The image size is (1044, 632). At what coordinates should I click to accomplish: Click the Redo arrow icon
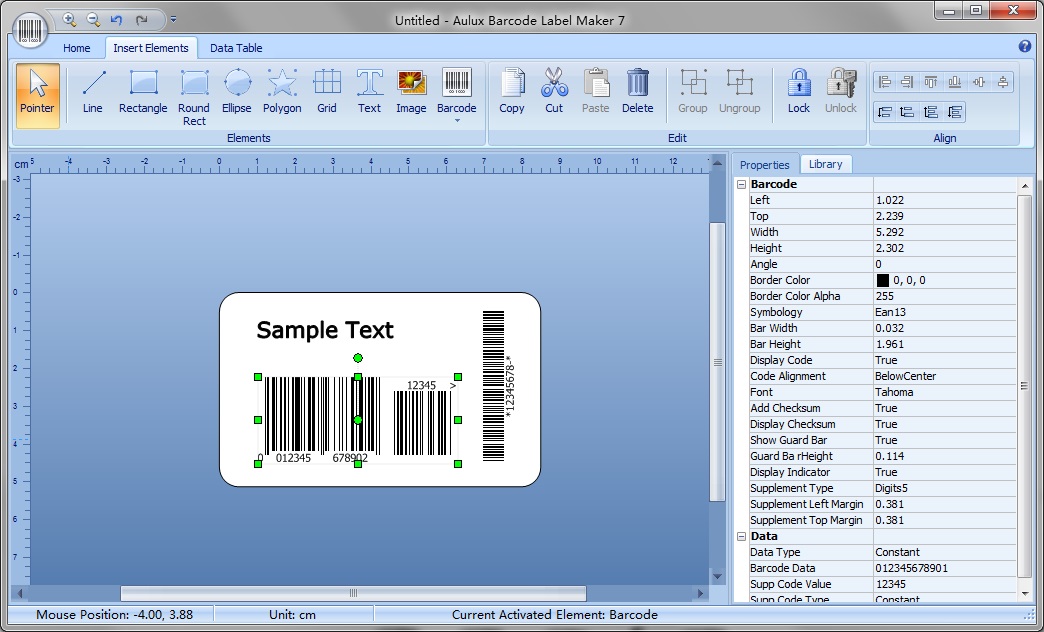point(141,20)
